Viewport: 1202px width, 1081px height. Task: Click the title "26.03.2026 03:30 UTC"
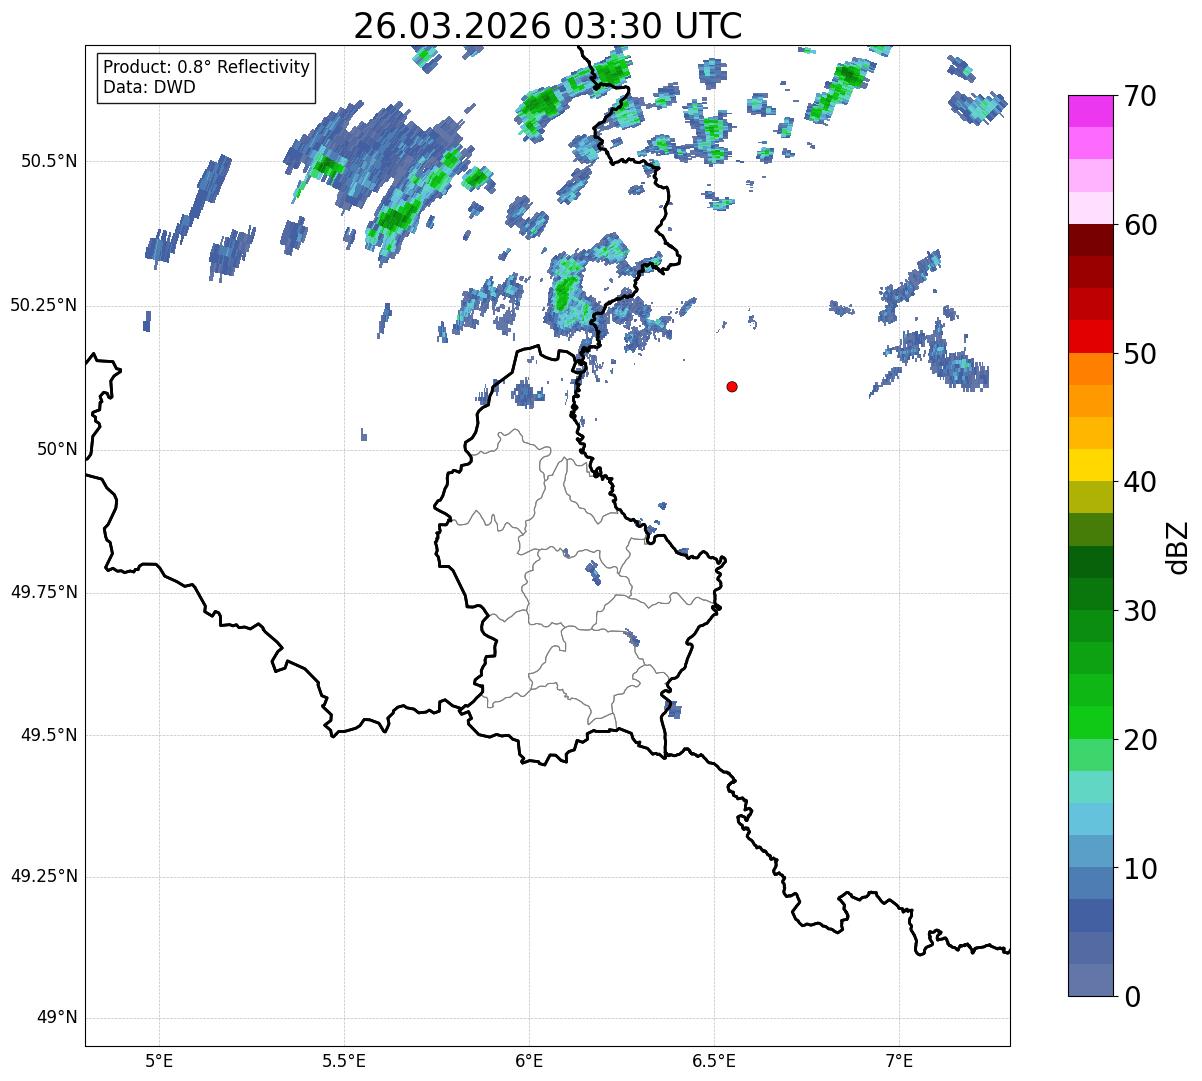(x=548, y=26)
